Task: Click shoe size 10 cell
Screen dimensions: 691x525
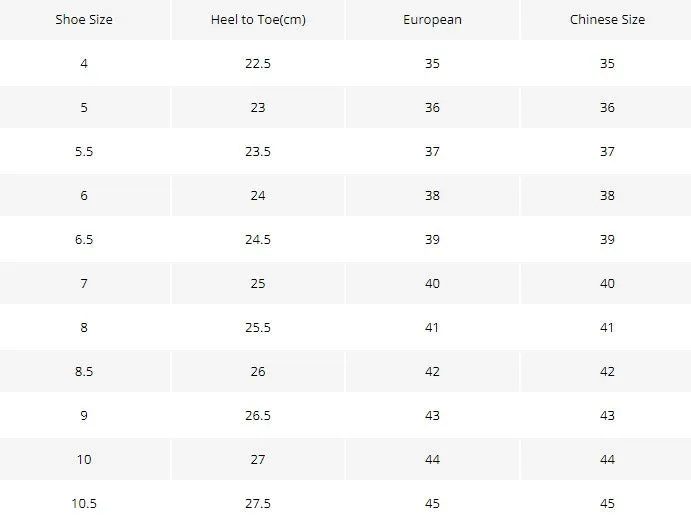Action: coord(84,459)
